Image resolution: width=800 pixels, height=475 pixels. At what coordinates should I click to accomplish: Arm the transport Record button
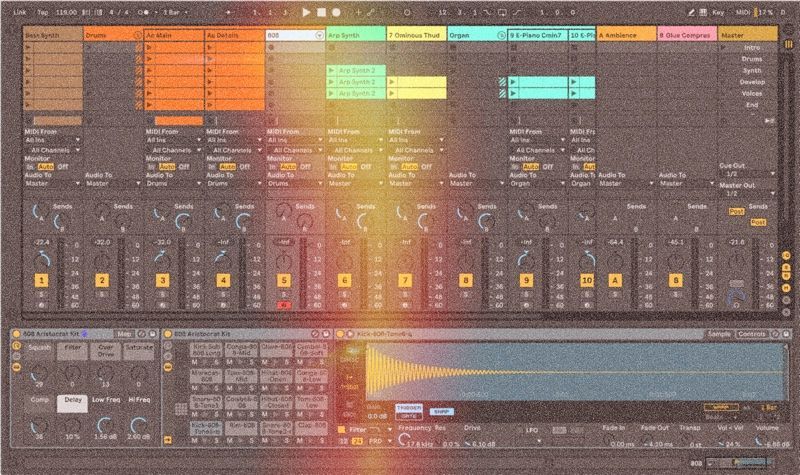(337, 12)
